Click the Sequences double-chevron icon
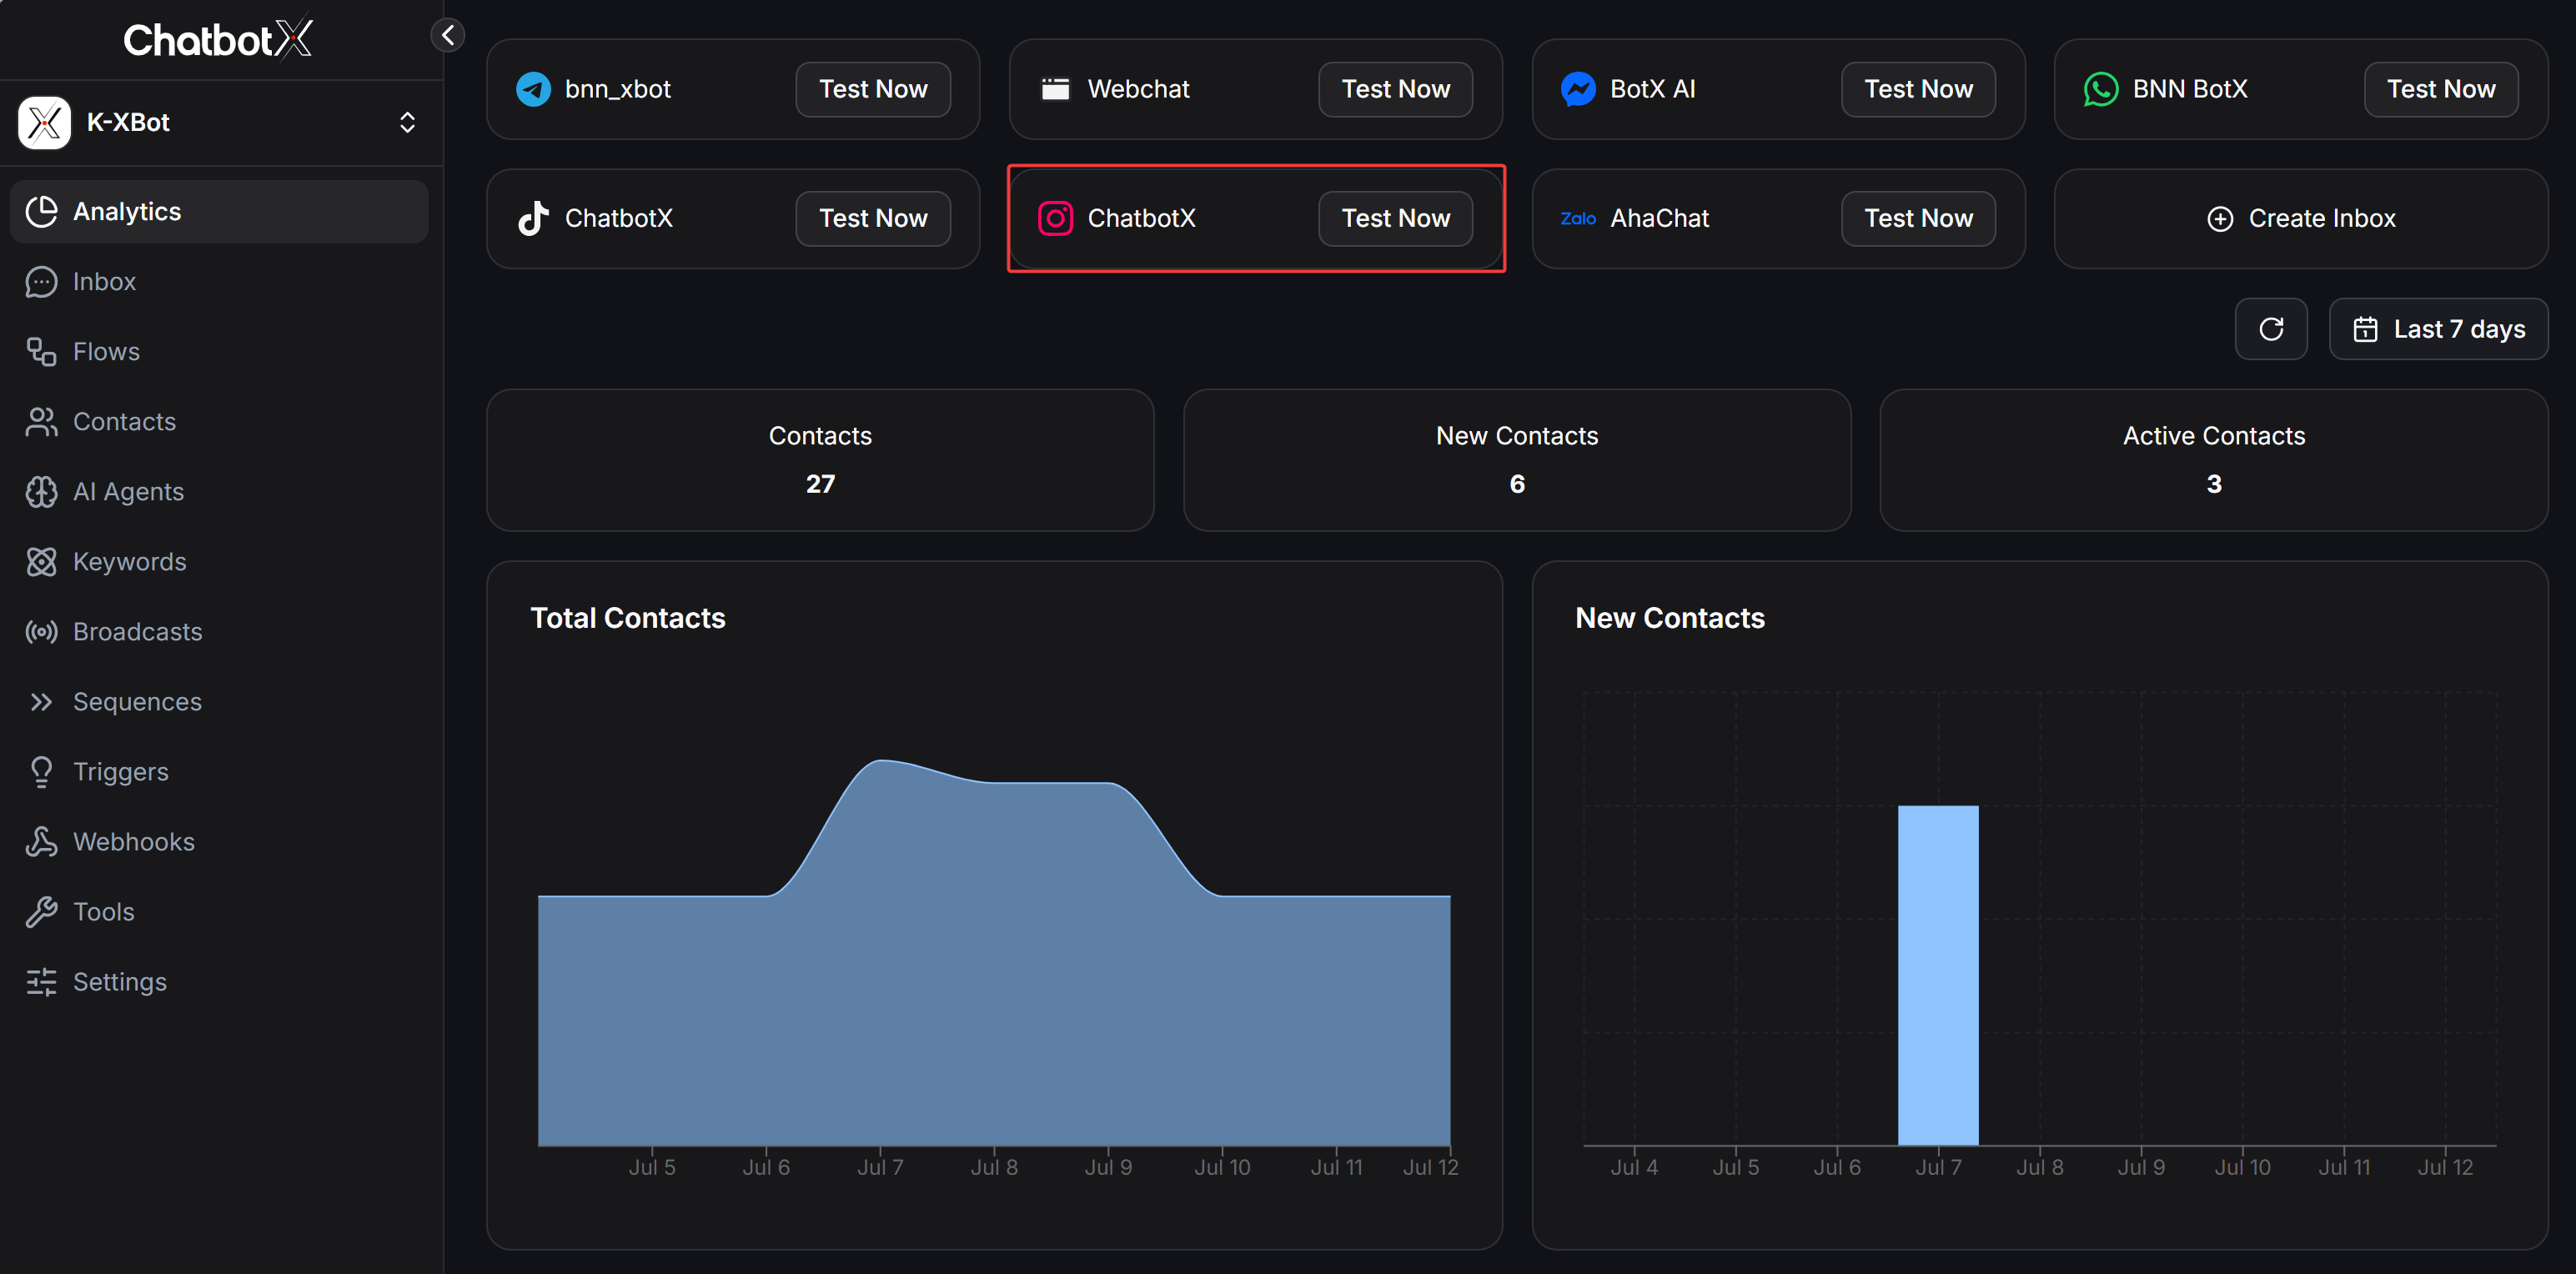This screenshot has height=1274, width=2576. tap(41, 701)
